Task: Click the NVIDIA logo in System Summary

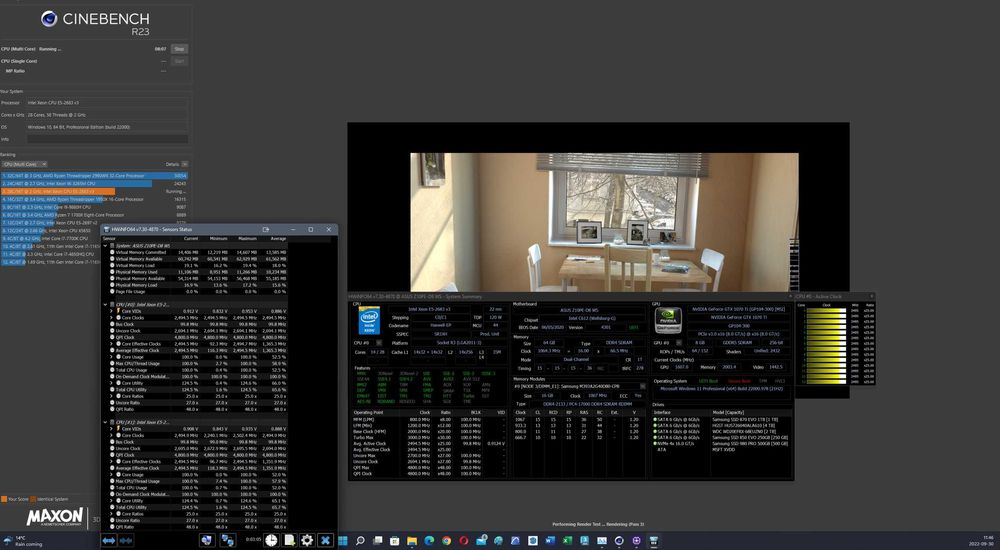Action: click(x=668, y=320)
